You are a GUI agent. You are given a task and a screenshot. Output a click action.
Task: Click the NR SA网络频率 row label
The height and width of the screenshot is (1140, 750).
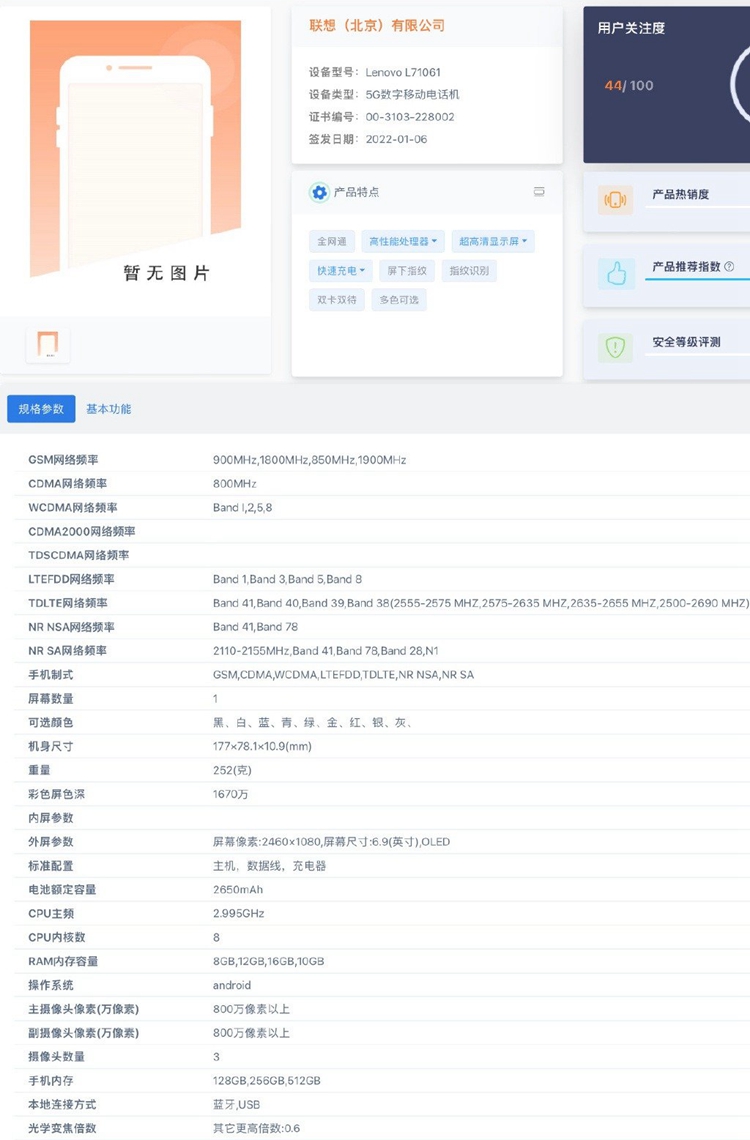click(68, 651)
